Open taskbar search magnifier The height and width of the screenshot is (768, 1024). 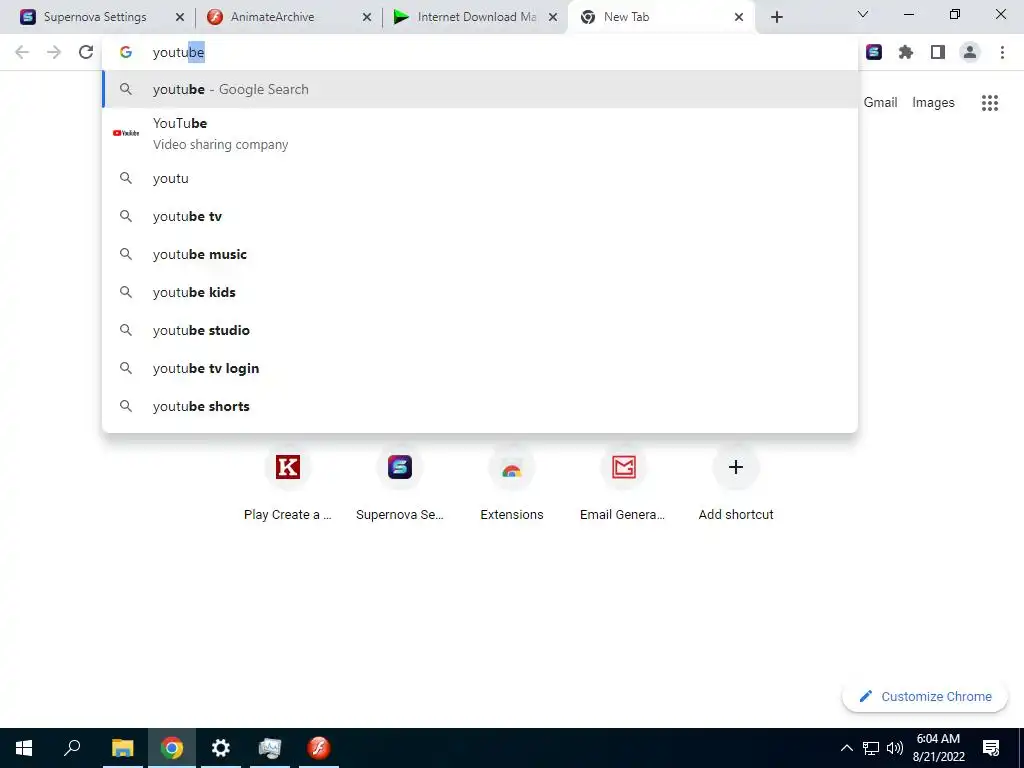(72, 748)
